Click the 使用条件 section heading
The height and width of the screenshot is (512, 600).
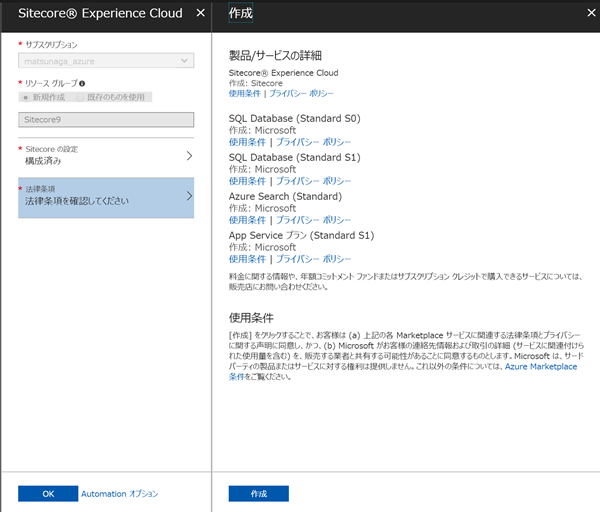tap(251, 318)
